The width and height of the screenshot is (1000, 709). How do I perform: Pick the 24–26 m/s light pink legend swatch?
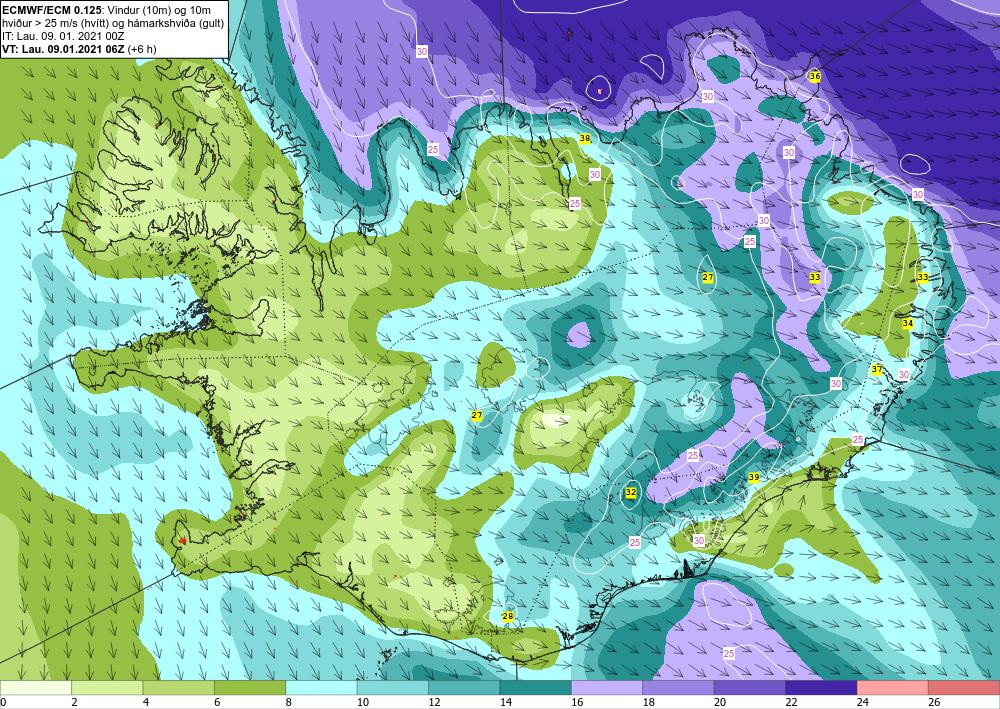[x=893, y=687]
